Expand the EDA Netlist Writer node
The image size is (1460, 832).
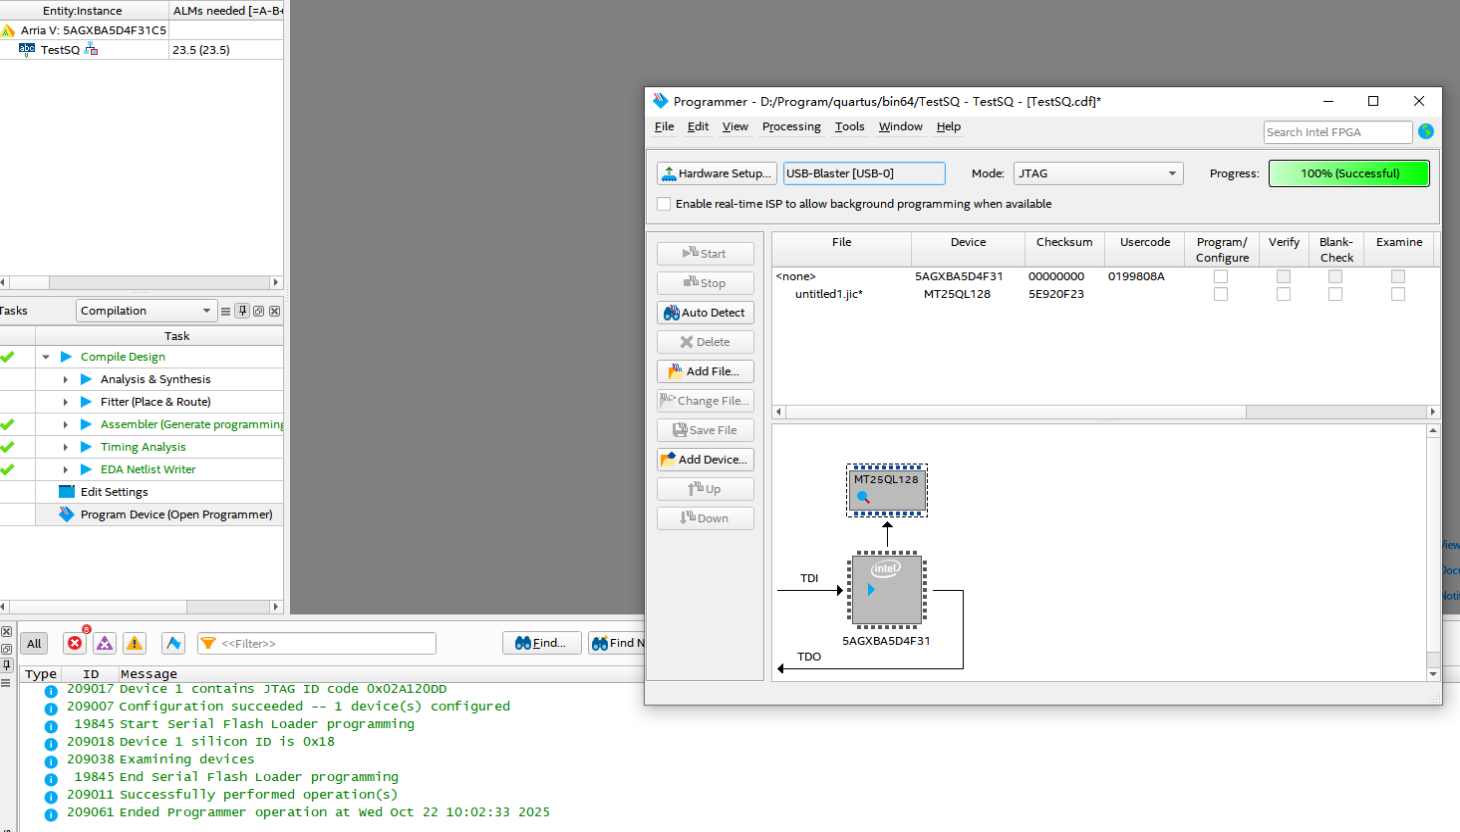tap(66, 469)
